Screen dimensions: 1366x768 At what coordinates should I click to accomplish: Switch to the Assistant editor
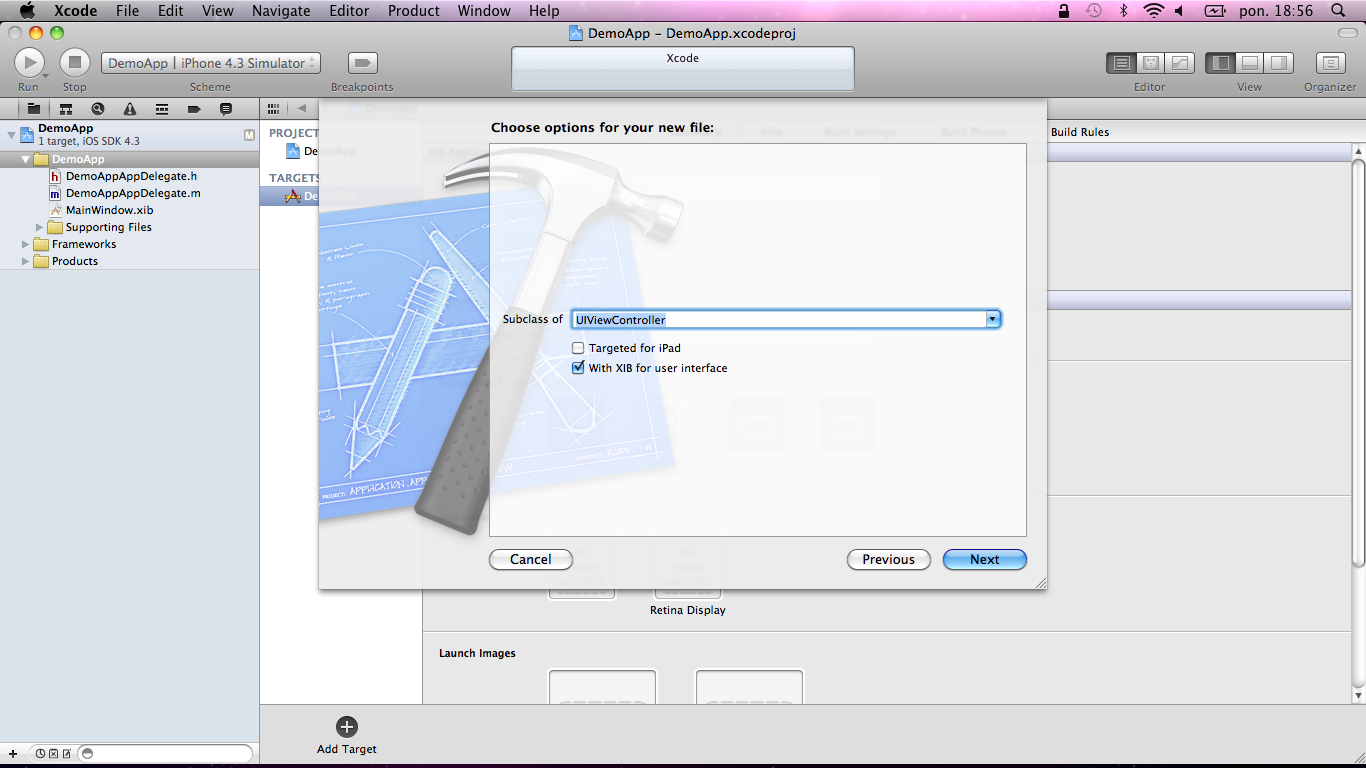[x=1150, y=63]
